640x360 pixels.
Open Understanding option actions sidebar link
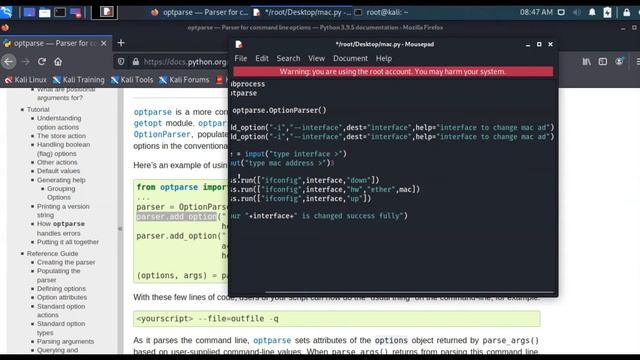click(x=59, y=122)
